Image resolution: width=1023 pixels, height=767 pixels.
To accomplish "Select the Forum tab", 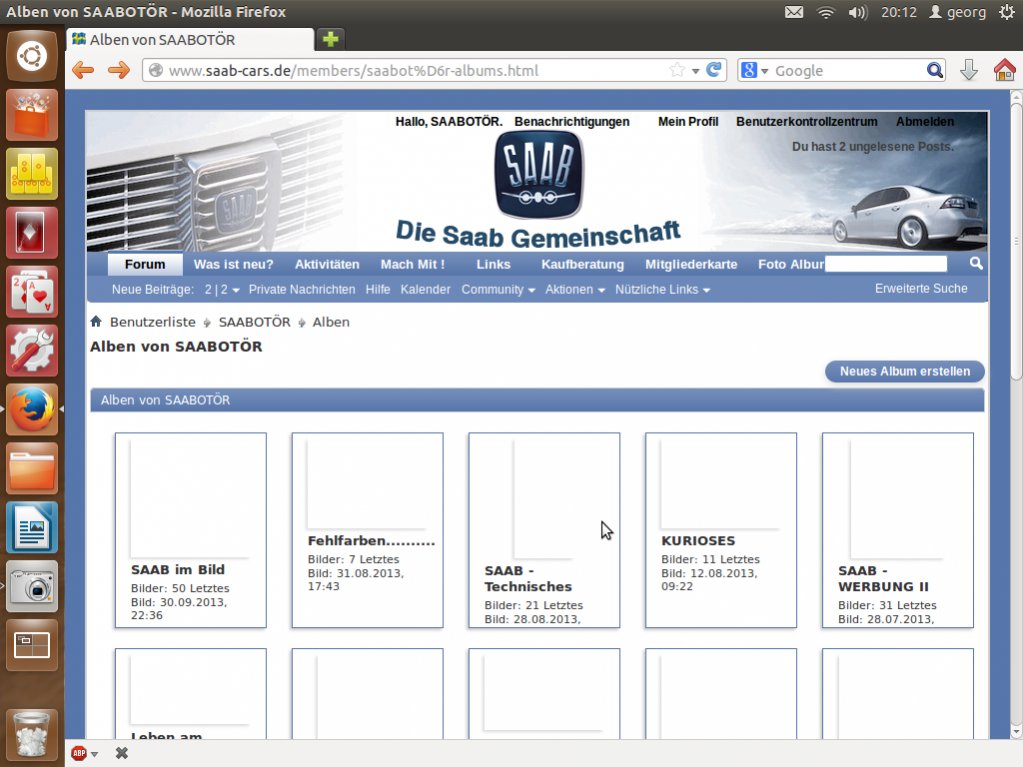I will coord(145,264).
